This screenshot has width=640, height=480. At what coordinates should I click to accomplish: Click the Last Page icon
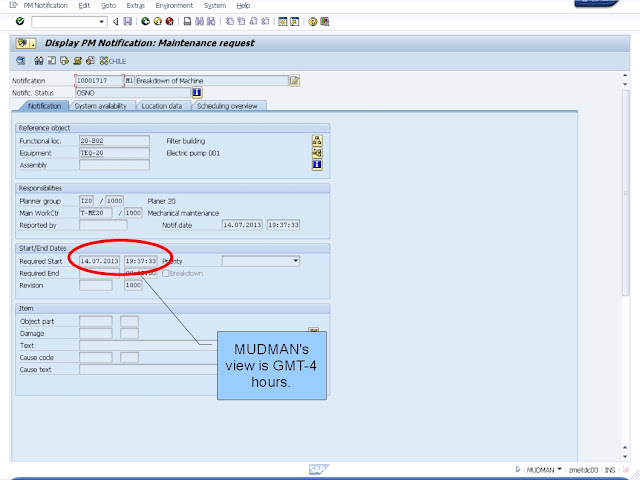coord(265,21)
